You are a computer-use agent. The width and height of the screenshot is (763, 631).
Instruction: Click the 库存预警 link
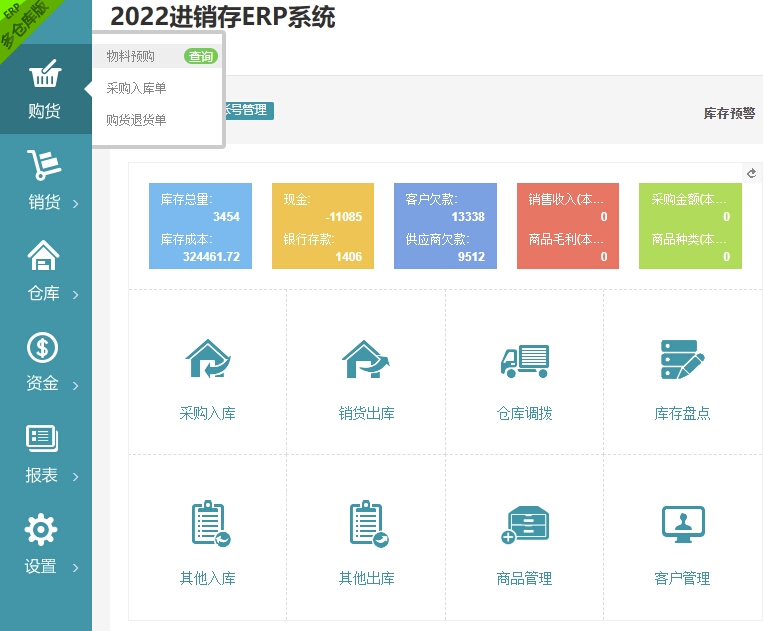pyautogui.click(x=729, y=113)
